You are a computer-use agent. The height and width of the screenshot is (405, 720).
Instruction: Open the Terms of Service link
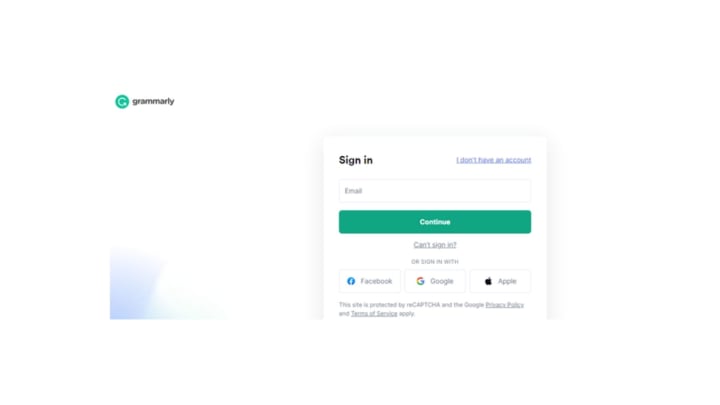(374, 314)
